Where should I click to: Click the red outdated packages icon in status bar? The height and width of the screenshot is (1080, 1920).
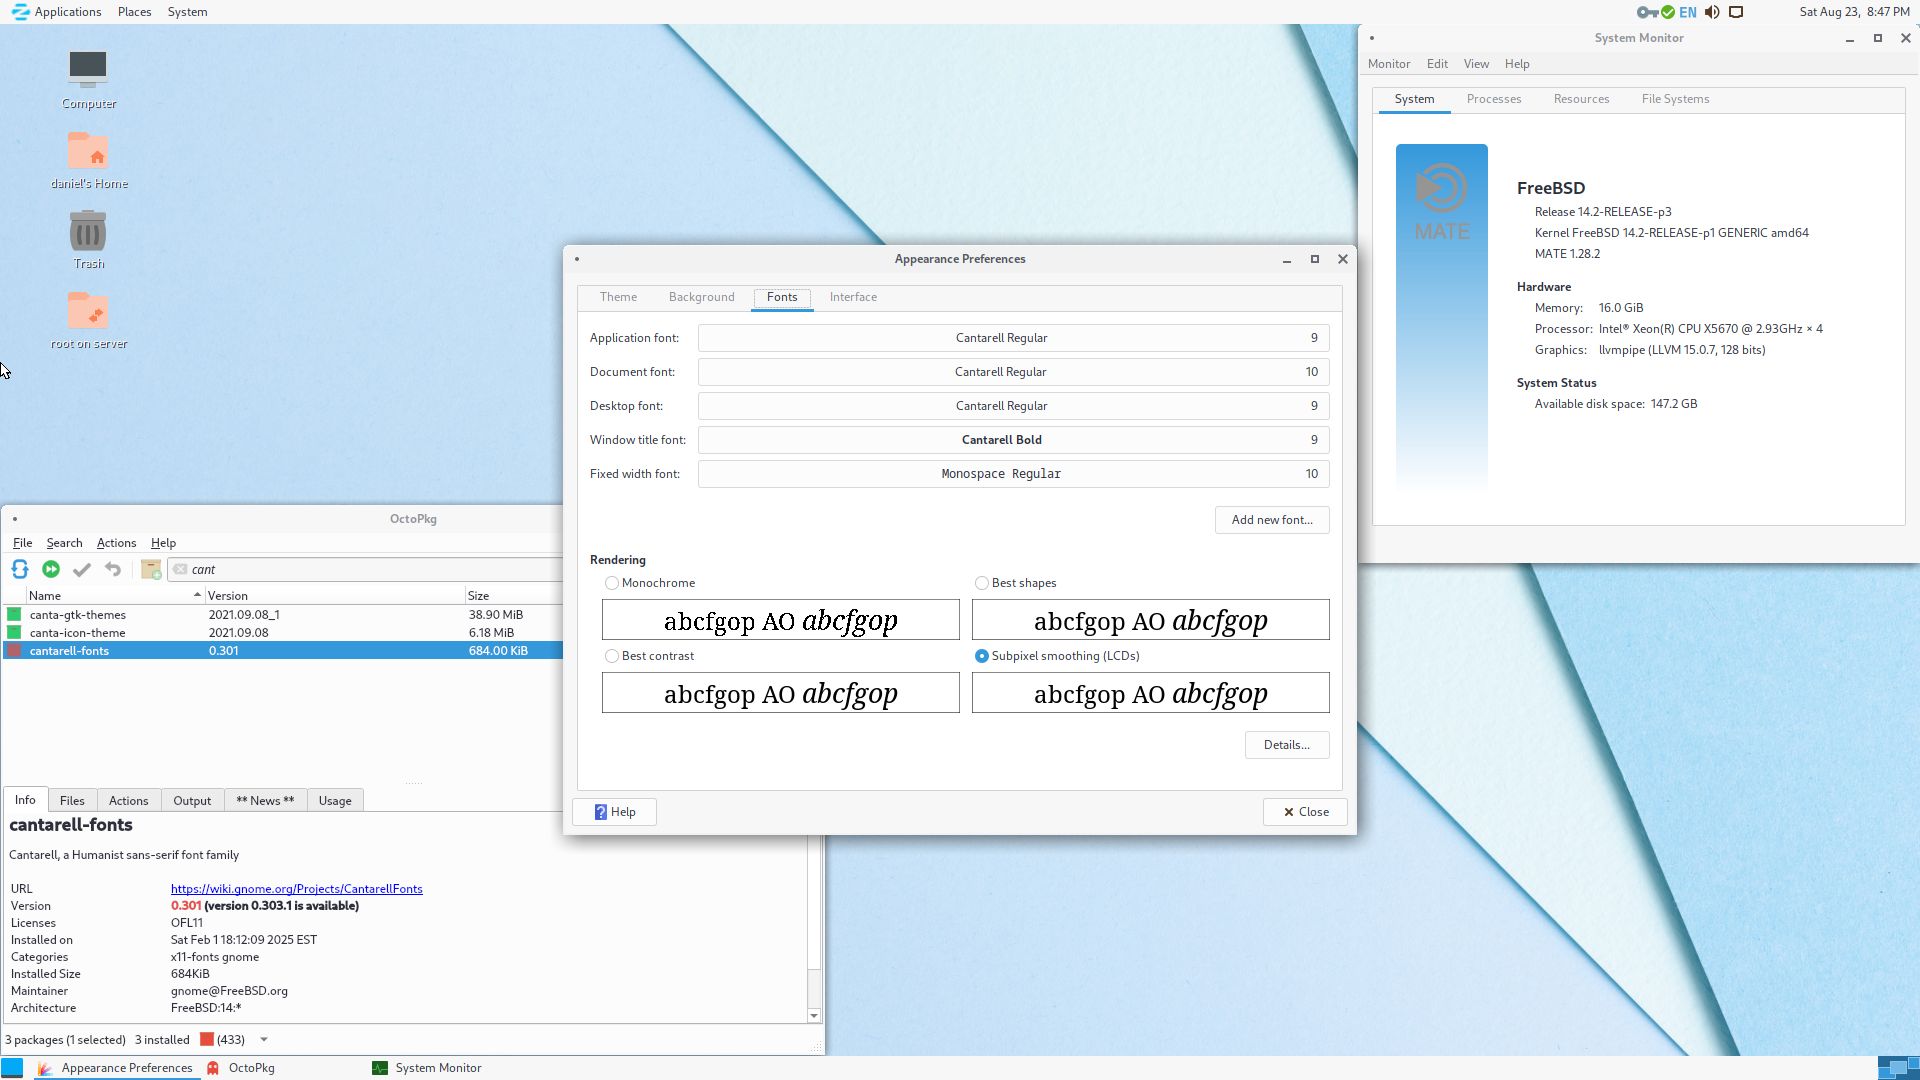pos(207,1039)
